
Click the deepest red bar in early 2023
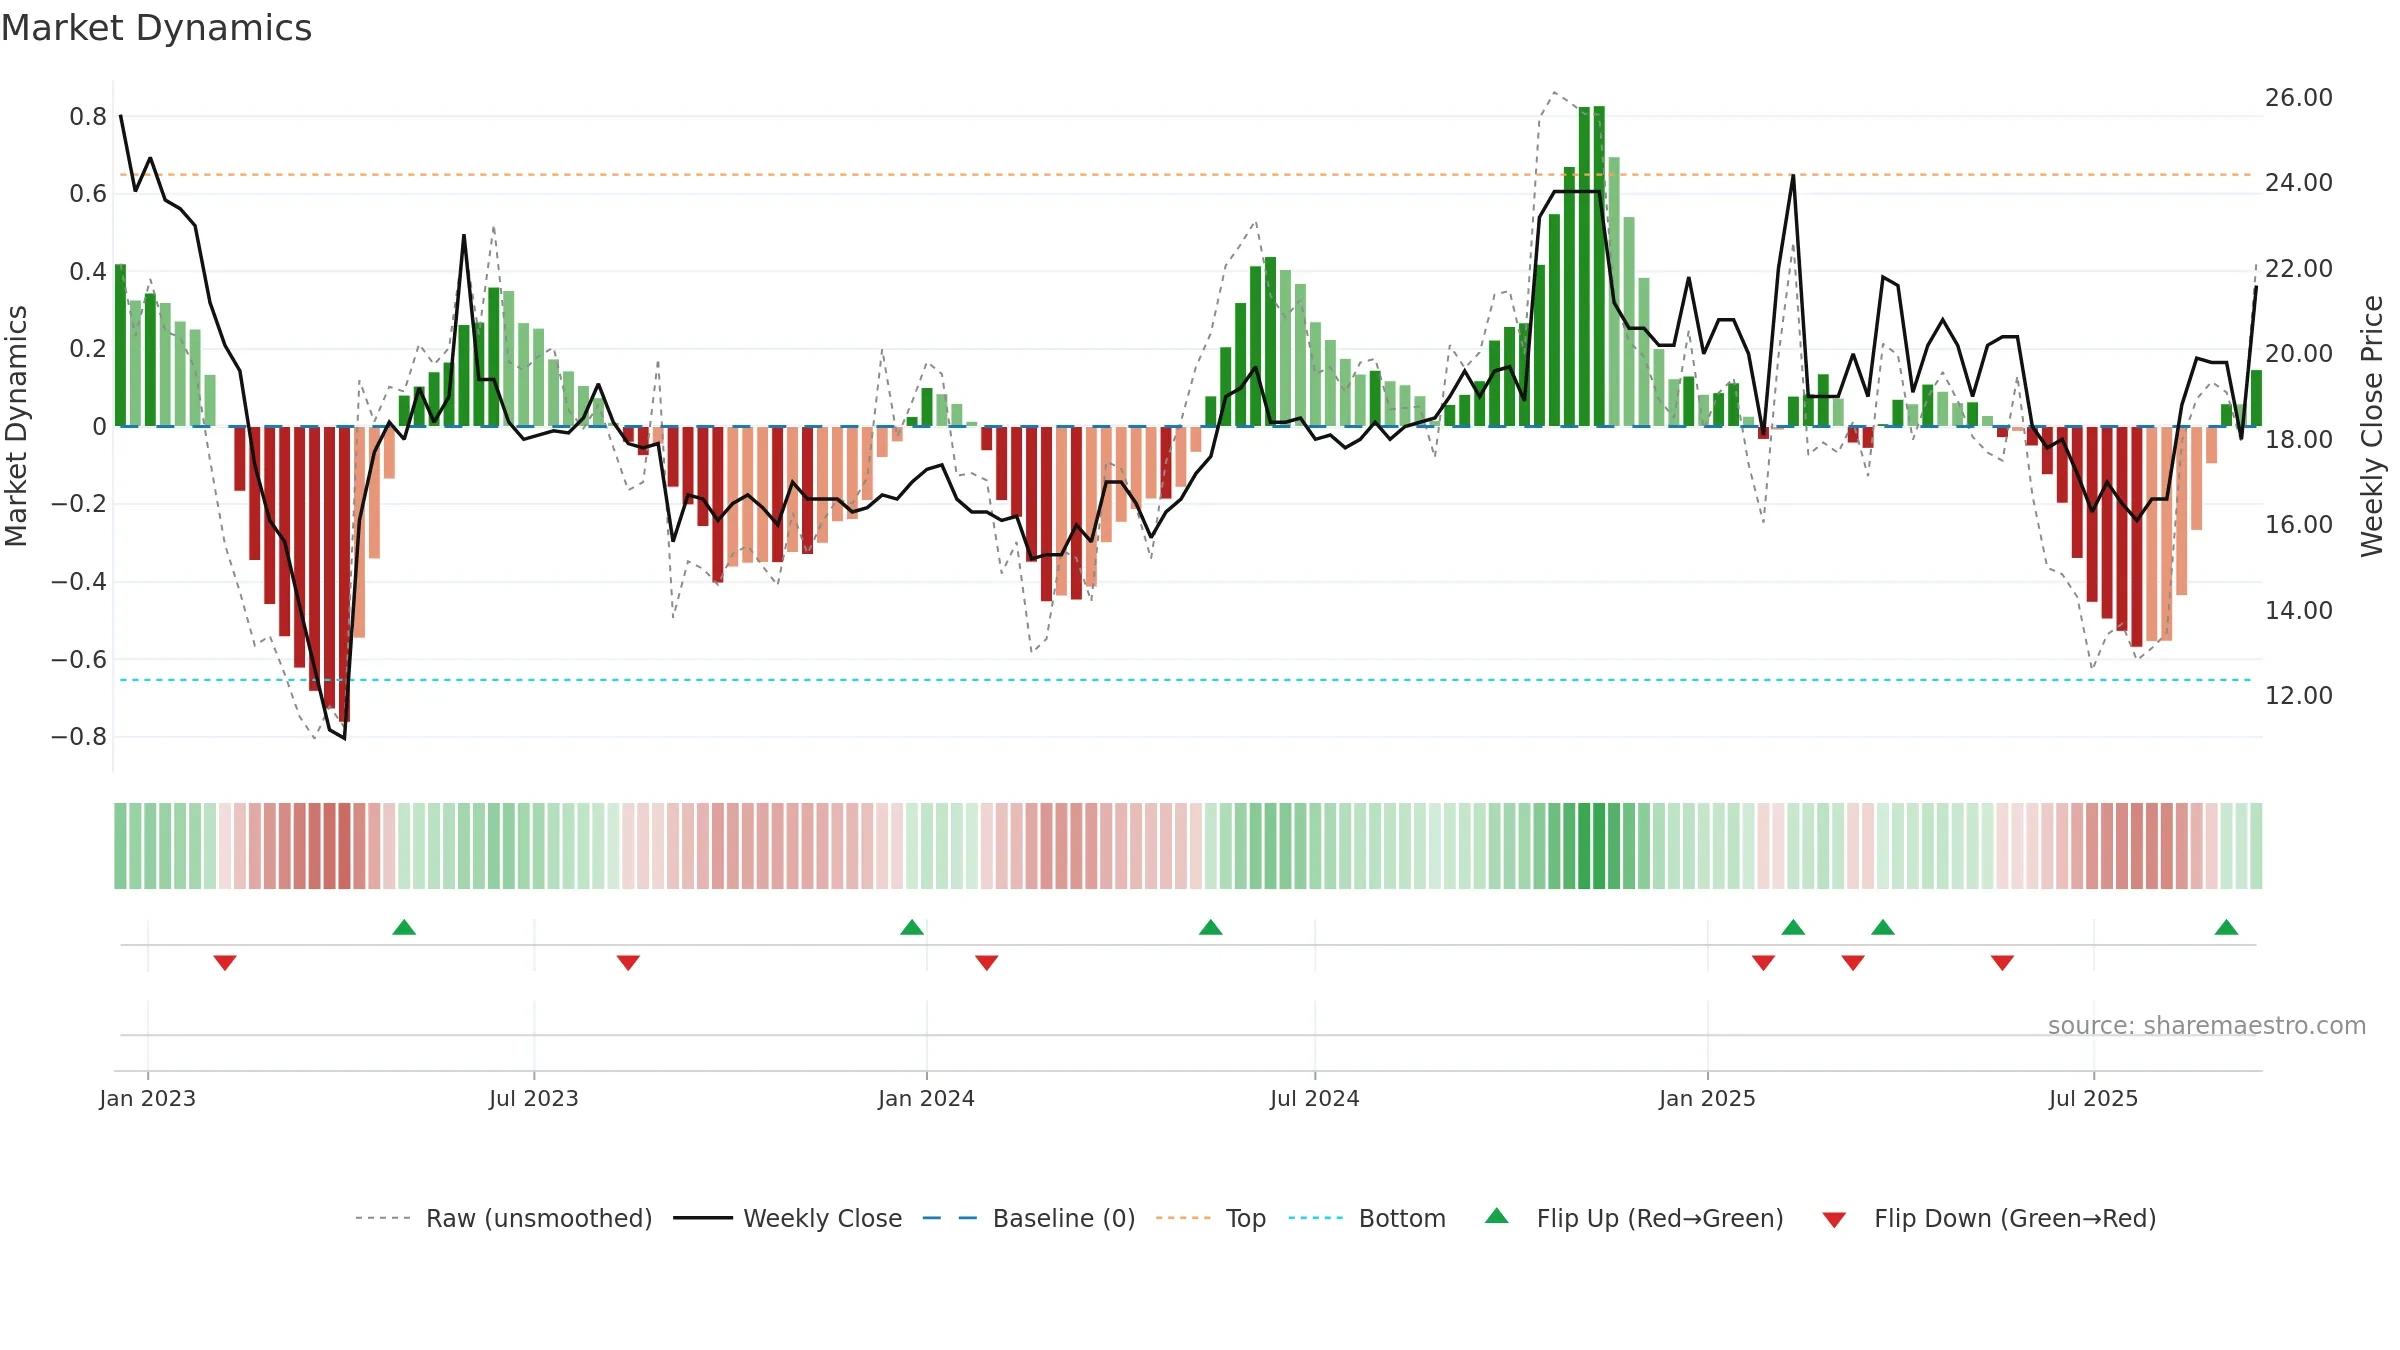pyautogui.click(x=345, y=574)
